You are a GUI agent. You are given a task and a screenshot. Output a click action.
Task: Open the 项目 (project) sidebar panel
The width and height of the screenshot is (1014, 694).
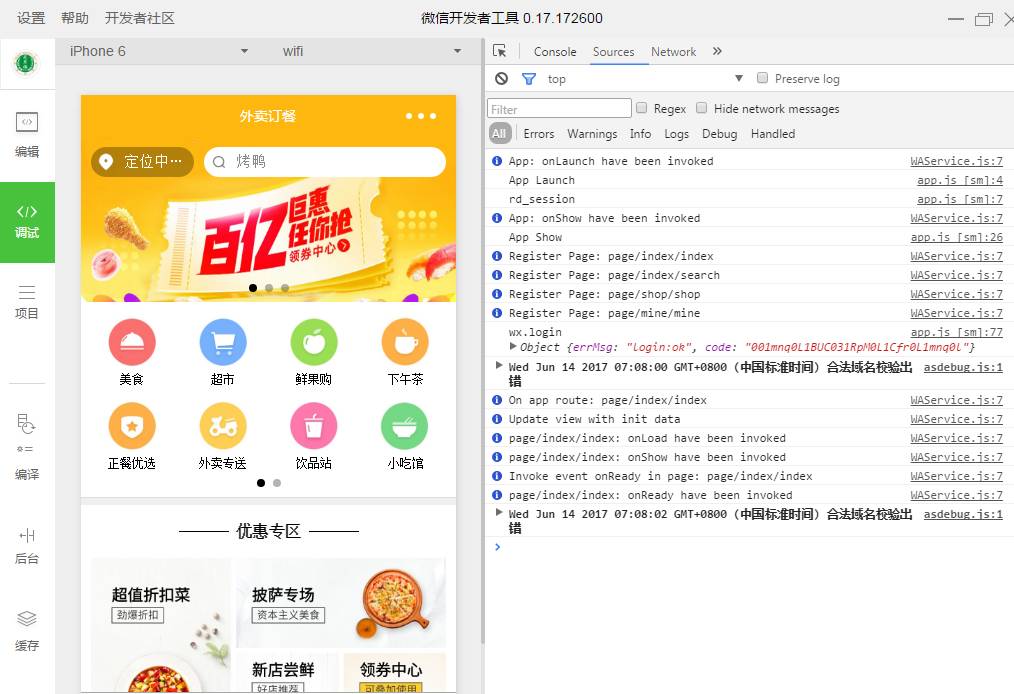(27, 301)
